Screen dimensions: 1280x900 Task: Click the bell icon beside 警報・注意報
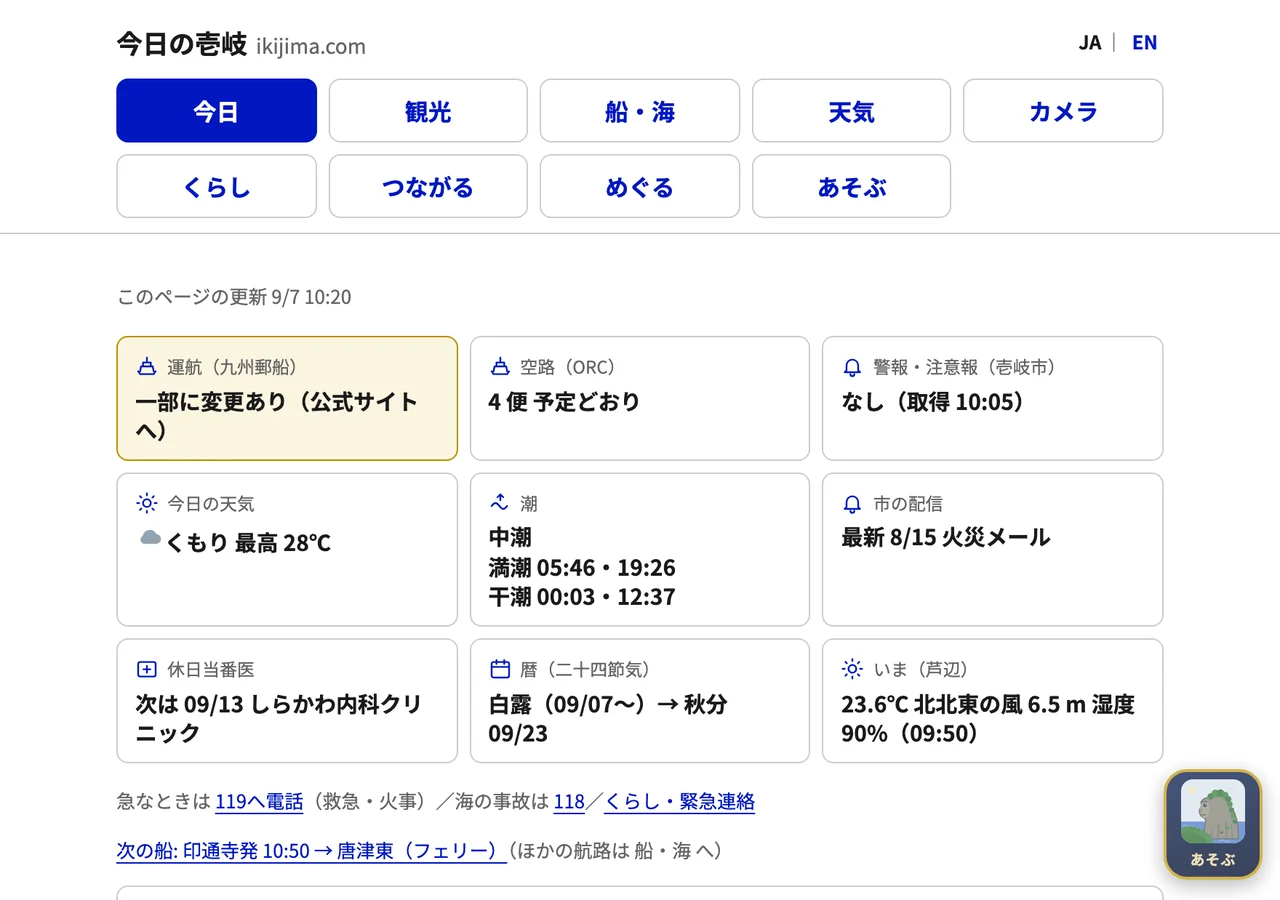coord(852,367)
